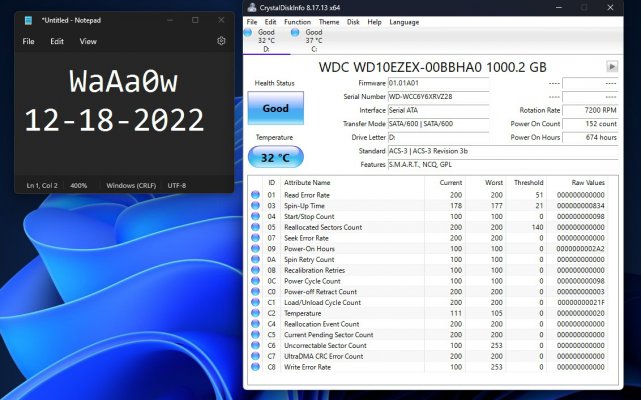Screen dimensions: 641x400
Task: Click the Attribute Name column header
Action: 307,182
